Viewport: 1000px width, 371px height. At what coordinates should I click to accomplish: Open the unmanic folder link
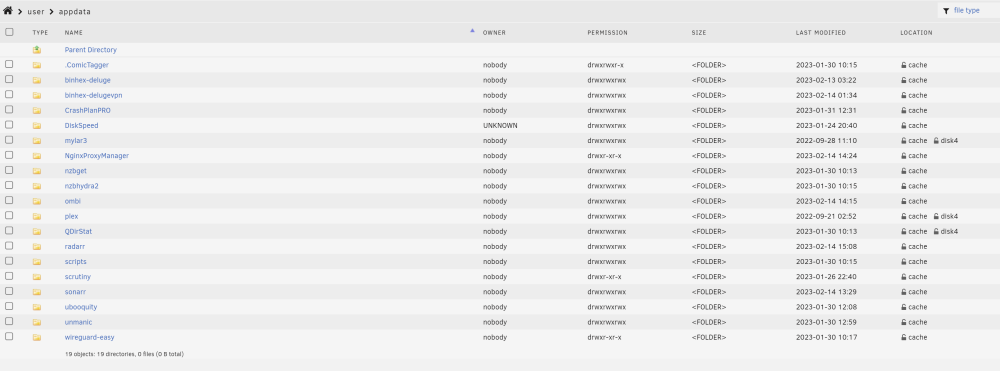(78, 323)
